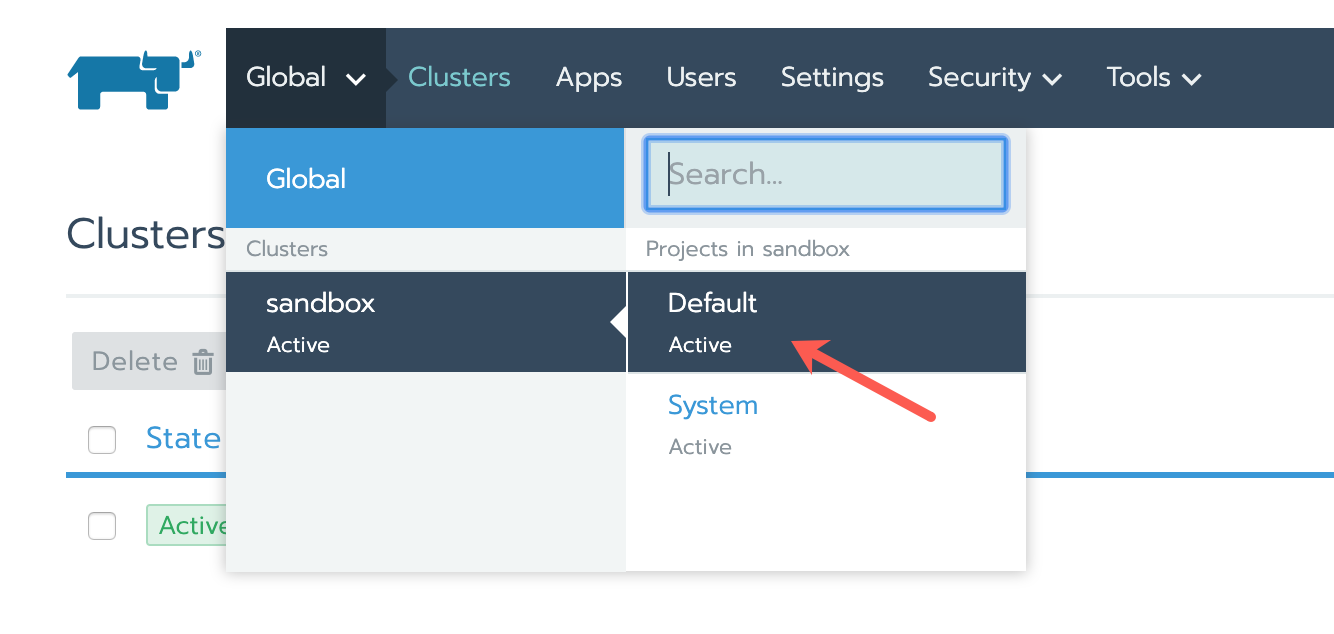Click the Clusters page heading
This screenshot has width=1334, height=634.
click(145, 235)
